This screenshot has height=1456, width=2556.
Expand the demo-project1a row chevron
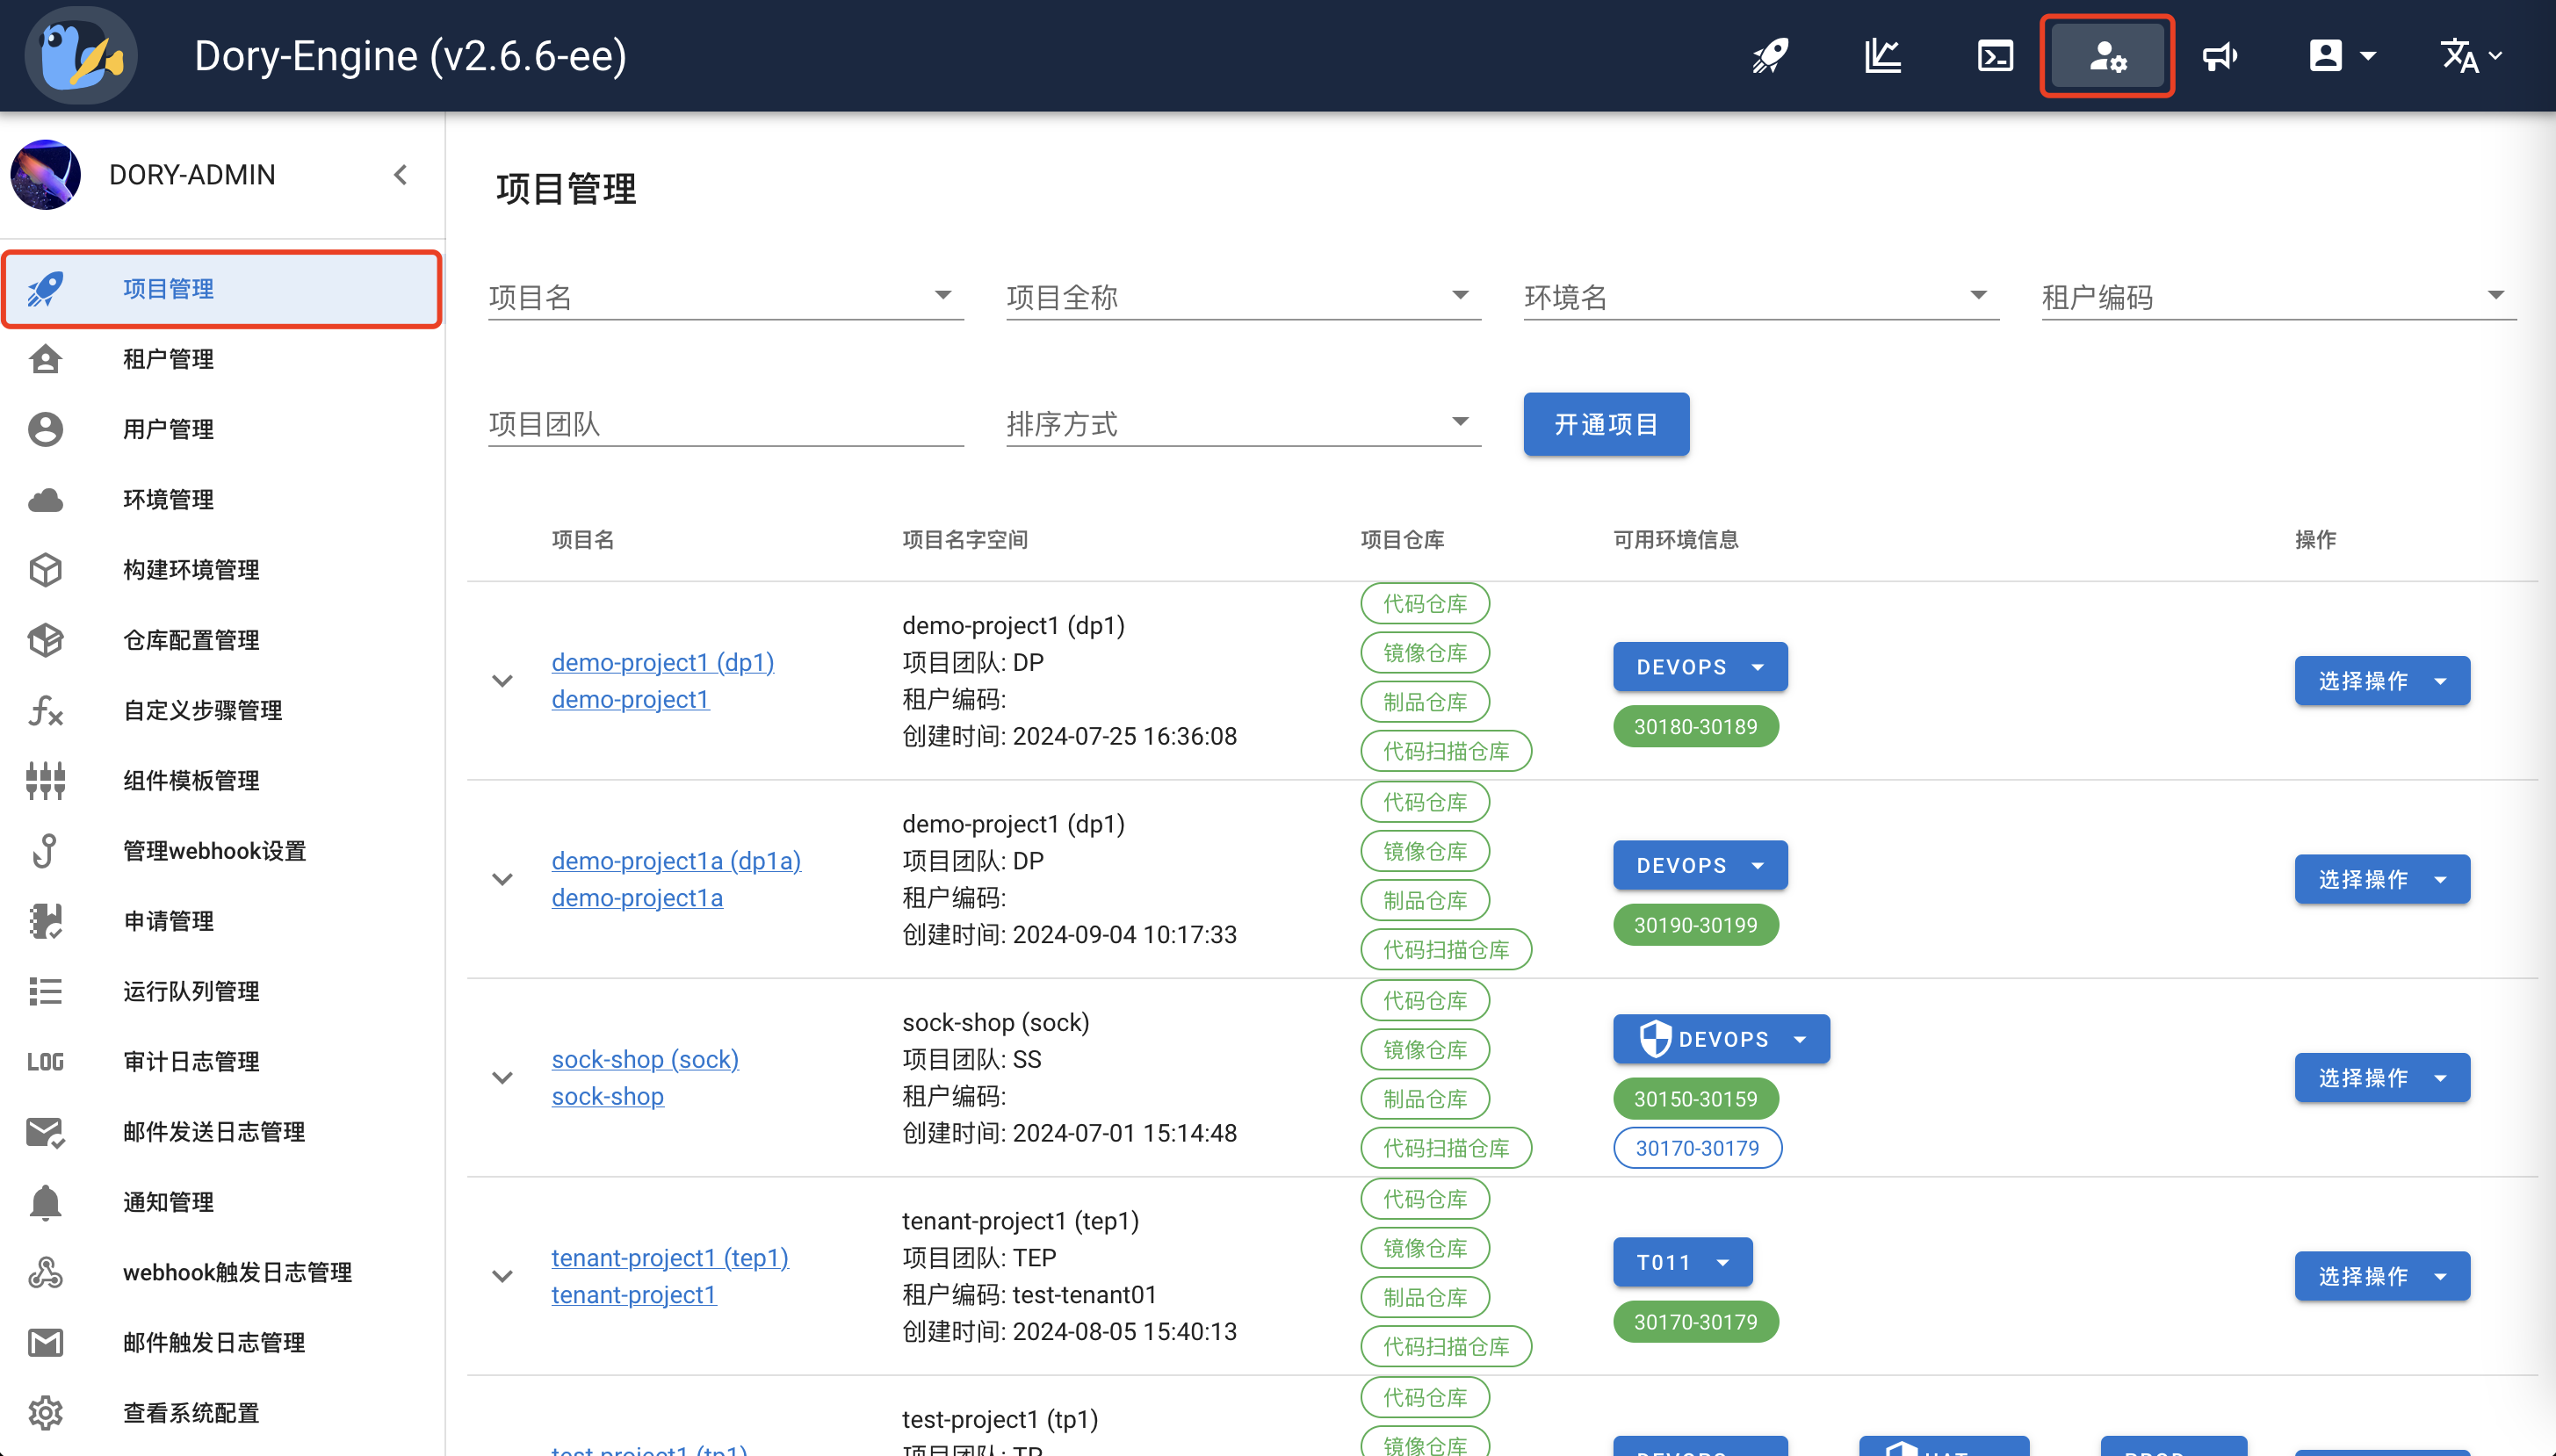[x=503, y=879]
